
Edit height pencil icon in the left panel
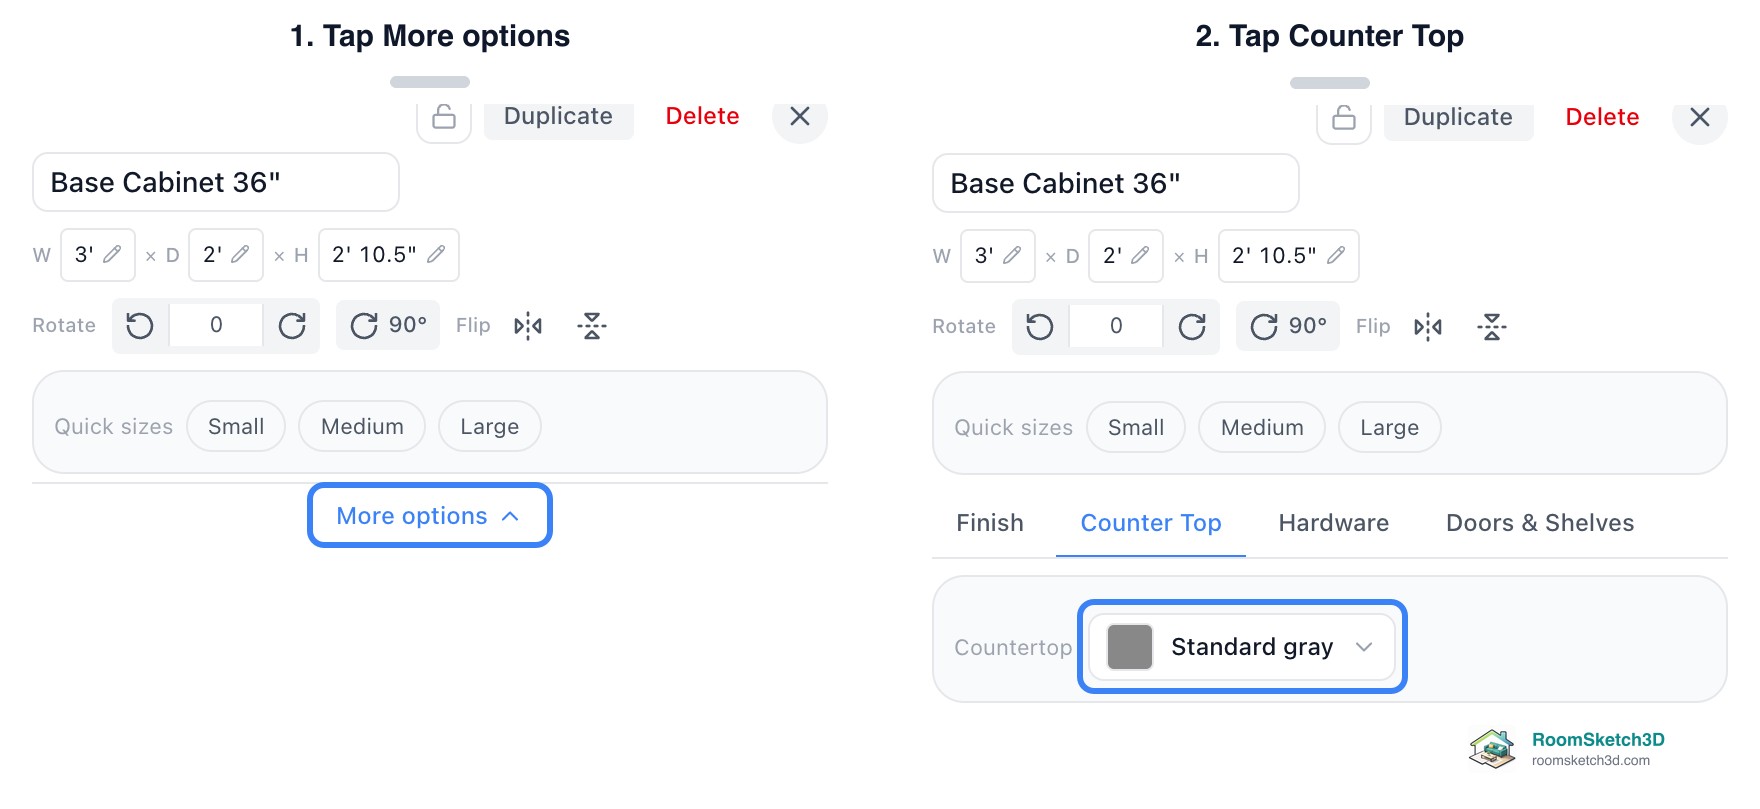(436, 254)
